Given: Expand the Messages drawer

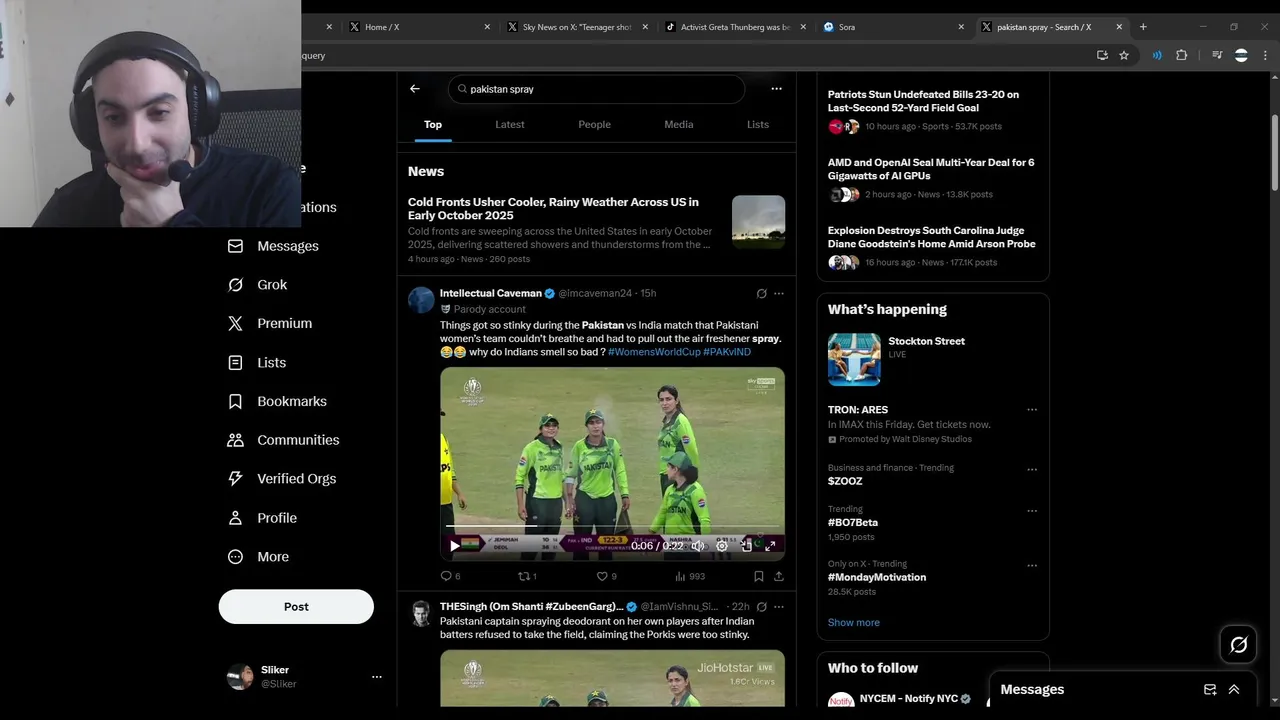Looking at the screenshot, I should coord(1234,690).
